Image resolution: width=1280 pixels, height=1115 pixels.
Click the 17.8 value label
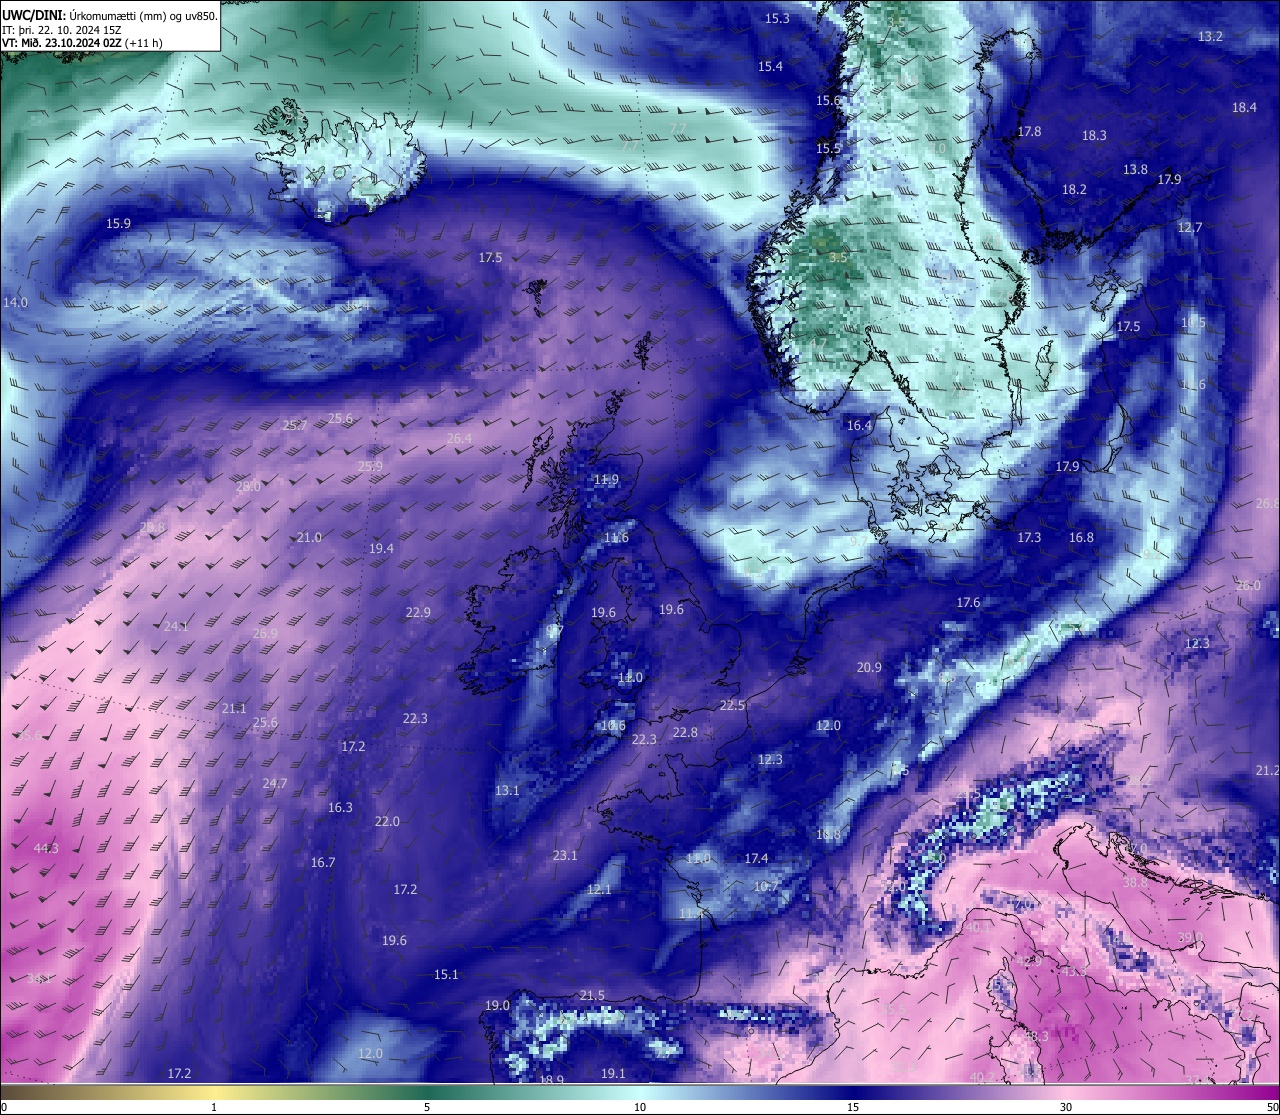click(1029, 131)
